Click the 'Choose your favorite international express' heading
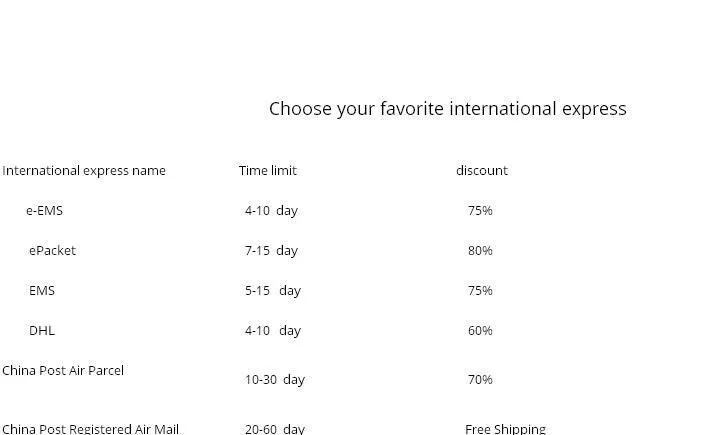The width and height of the screenshot is (706, 435). tap(448, 109)
